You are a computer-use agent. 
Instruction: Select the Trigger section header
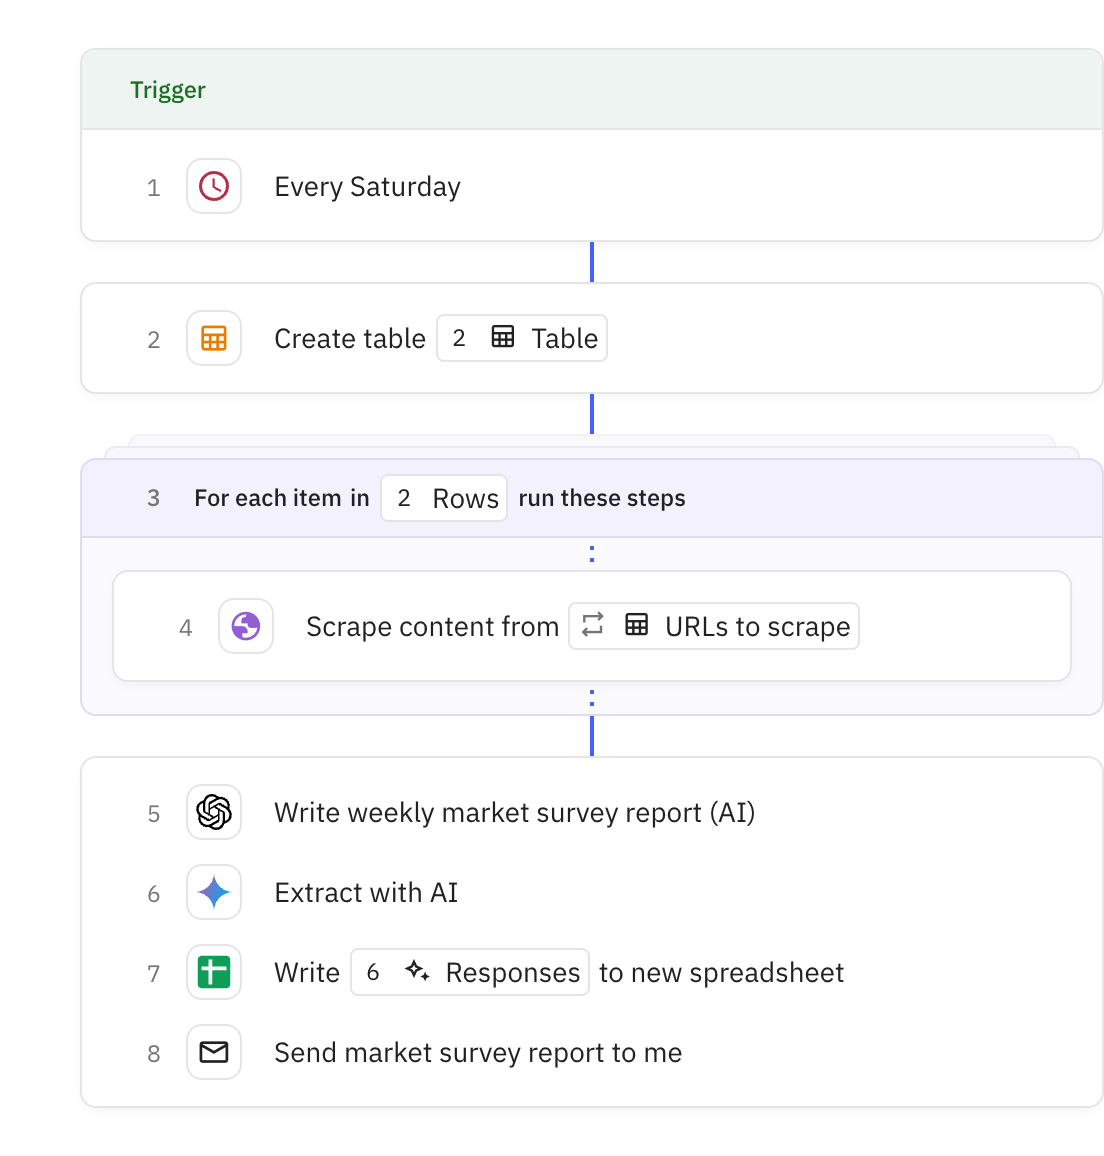168,89
